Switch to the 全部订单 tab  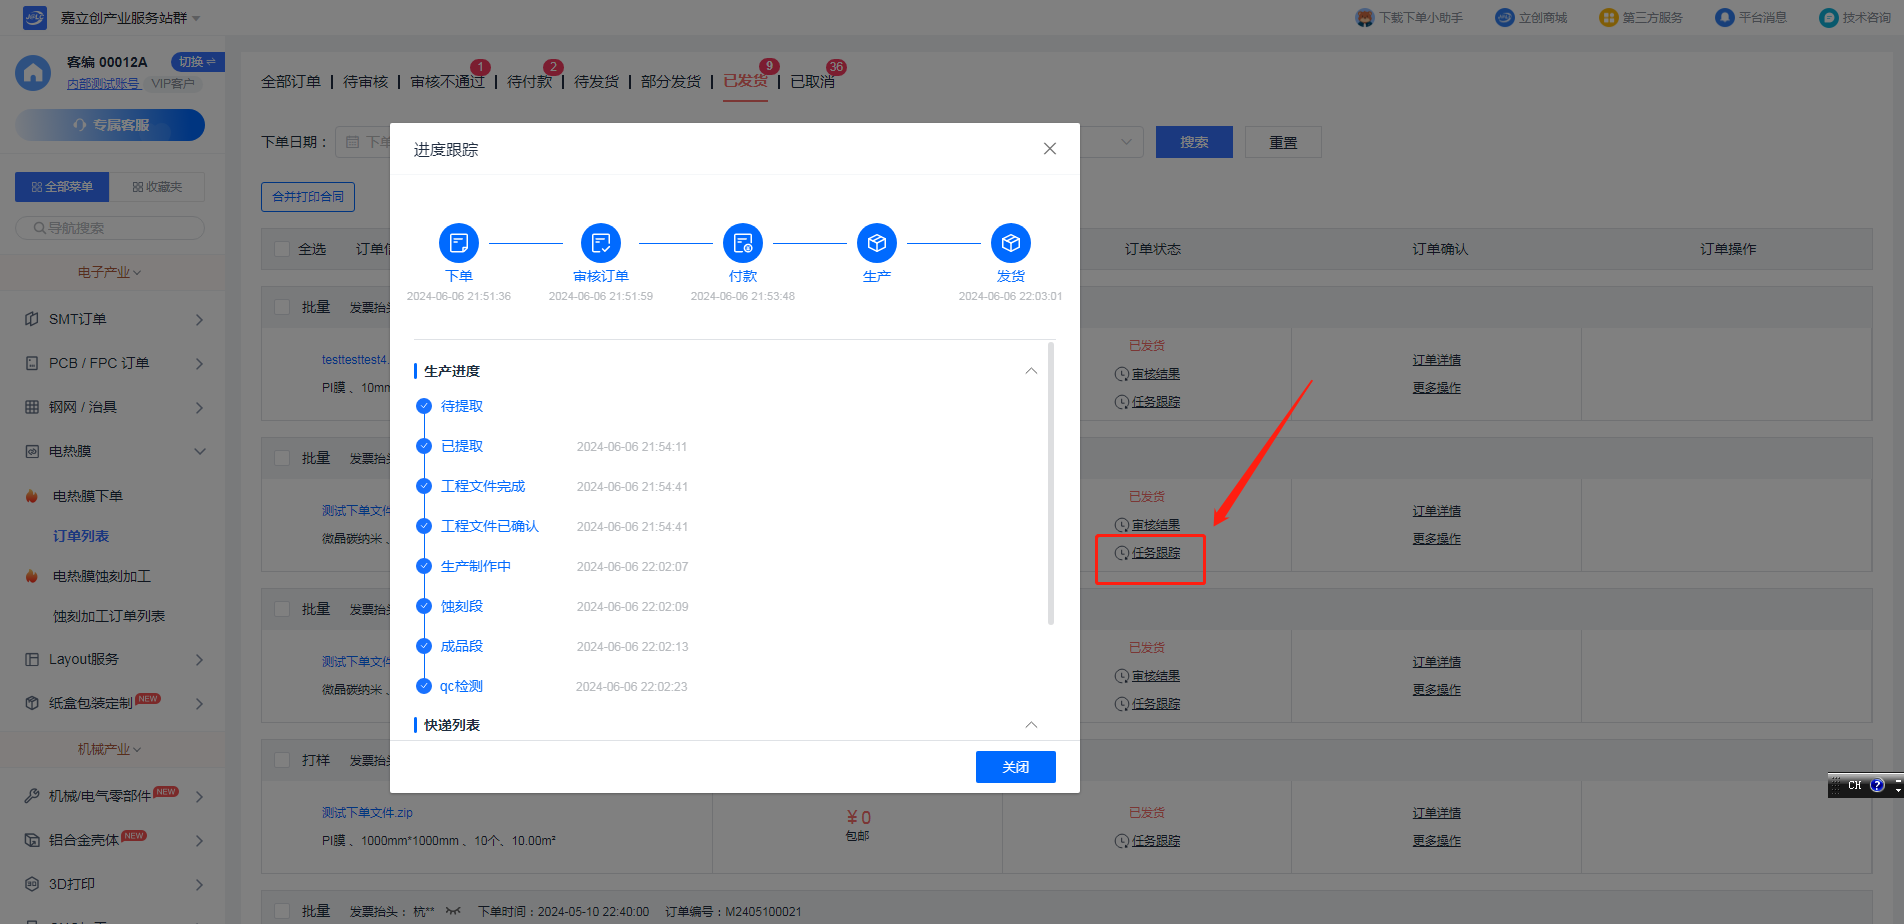tap(291, 81)
